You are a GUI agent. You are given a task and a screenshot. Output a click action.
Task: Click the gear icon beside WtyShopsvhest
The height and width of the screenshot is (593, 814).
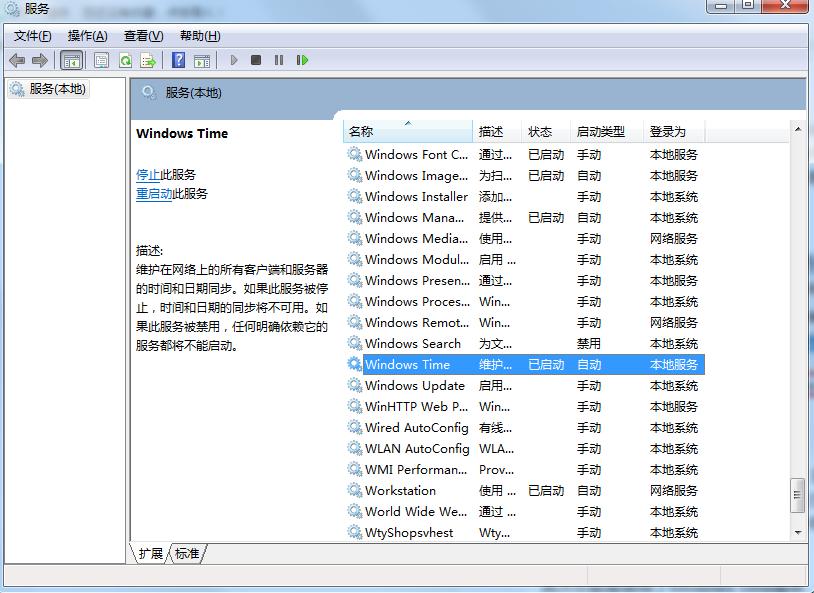click(355, 532)
